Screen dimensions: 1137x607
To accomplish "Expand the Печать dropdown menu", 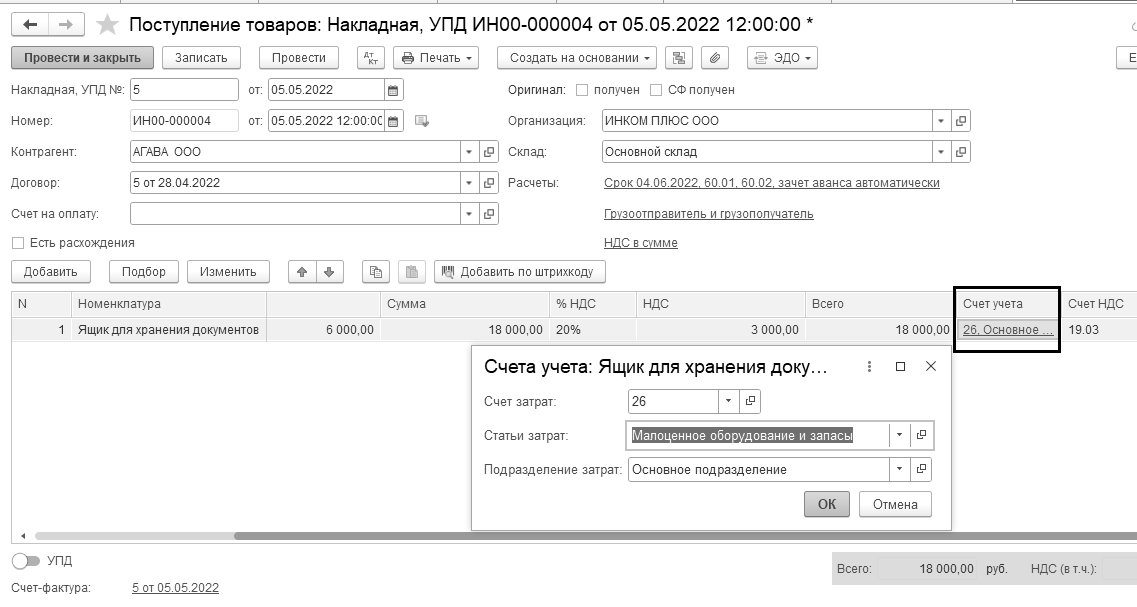I will (436, 58).
